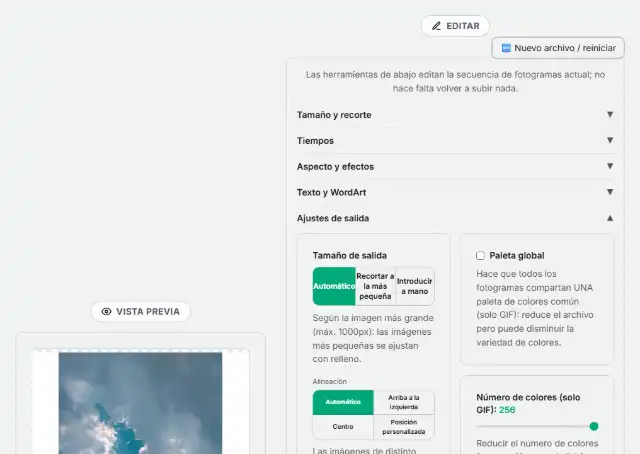Click the Tamaño de salida heading
640x454 pixels.
[349, 256]
